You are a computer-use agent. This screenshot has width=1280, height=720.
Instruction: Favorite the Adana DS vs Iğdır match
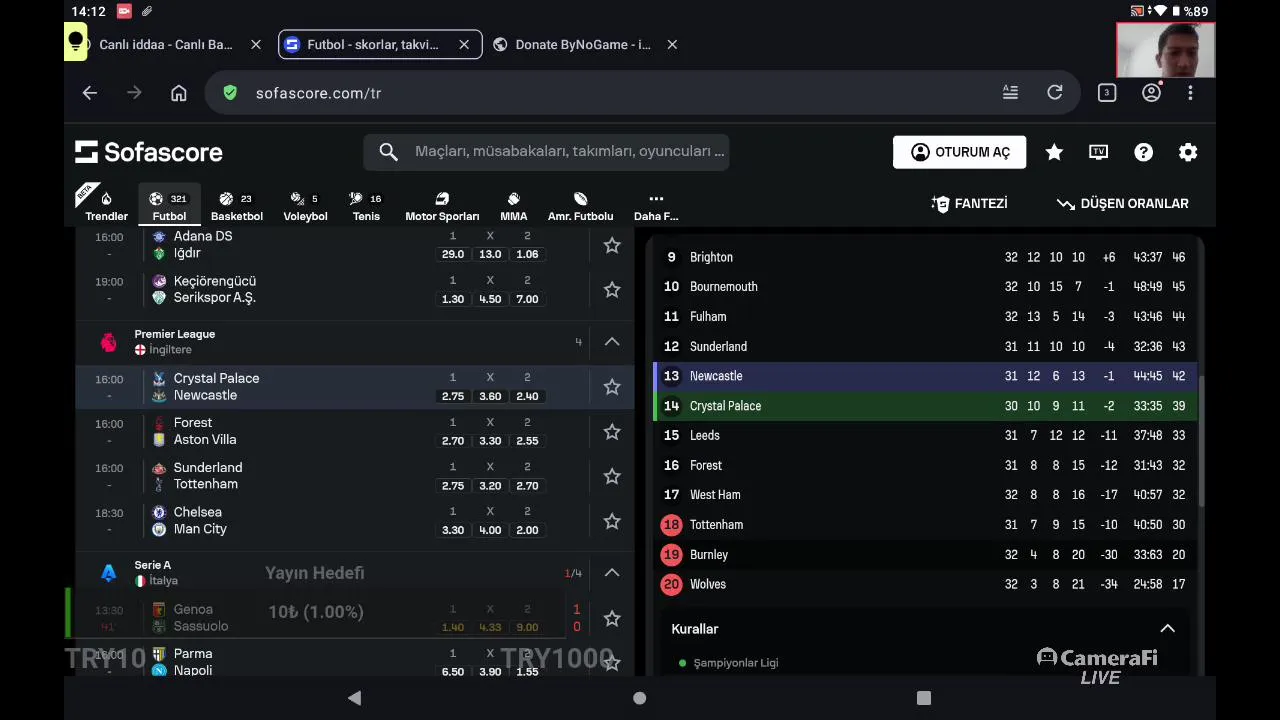(x=612, y=245)
